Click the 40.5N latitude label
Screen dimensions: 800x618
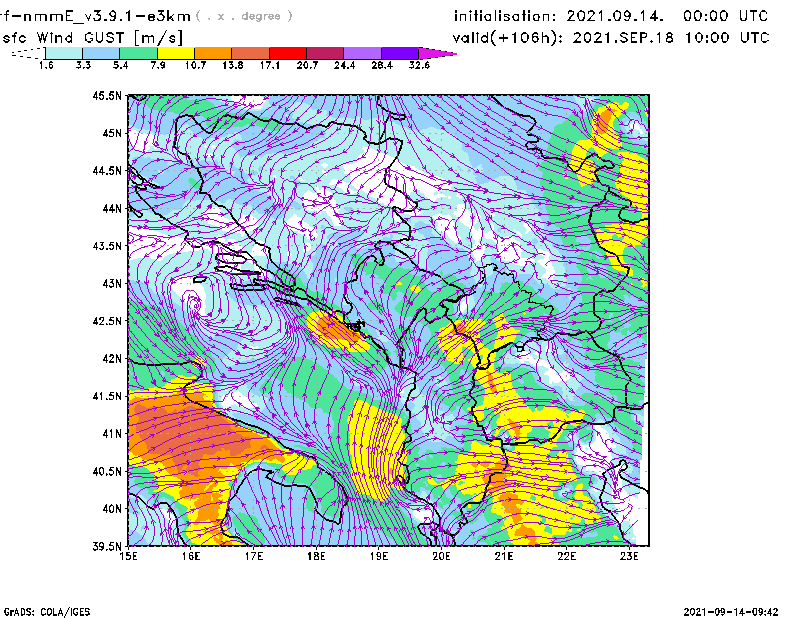pyautogui.click(x=107, y=472)
